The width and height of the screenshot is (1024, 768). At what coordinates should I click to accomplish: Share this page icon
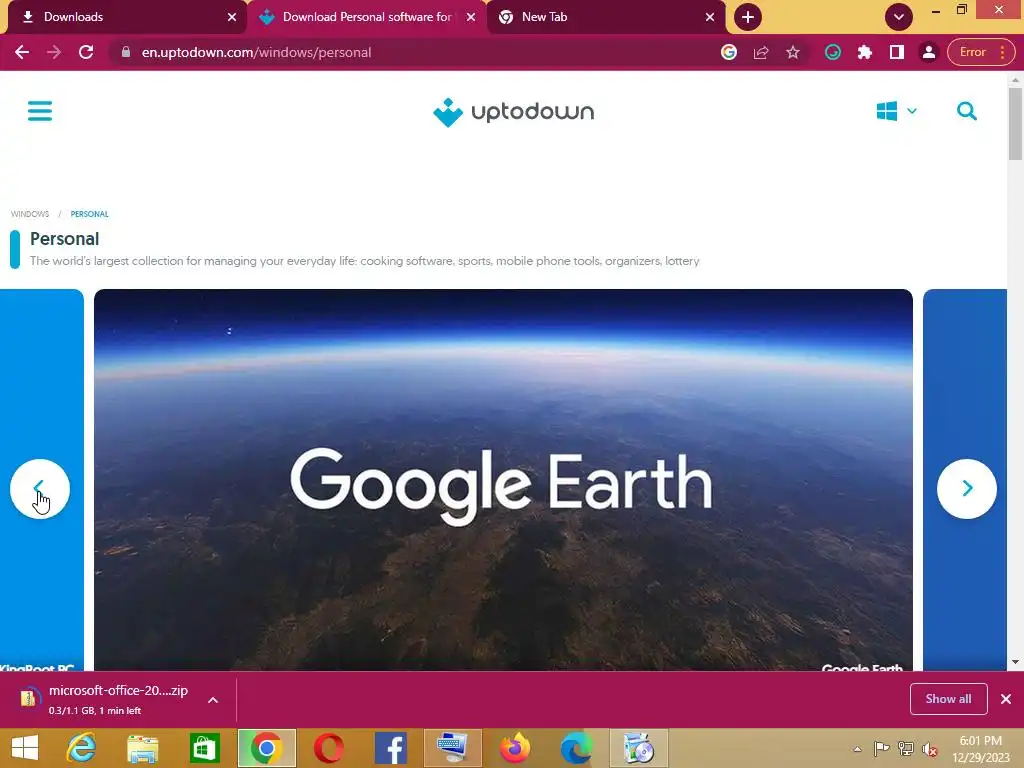(761, 52)
